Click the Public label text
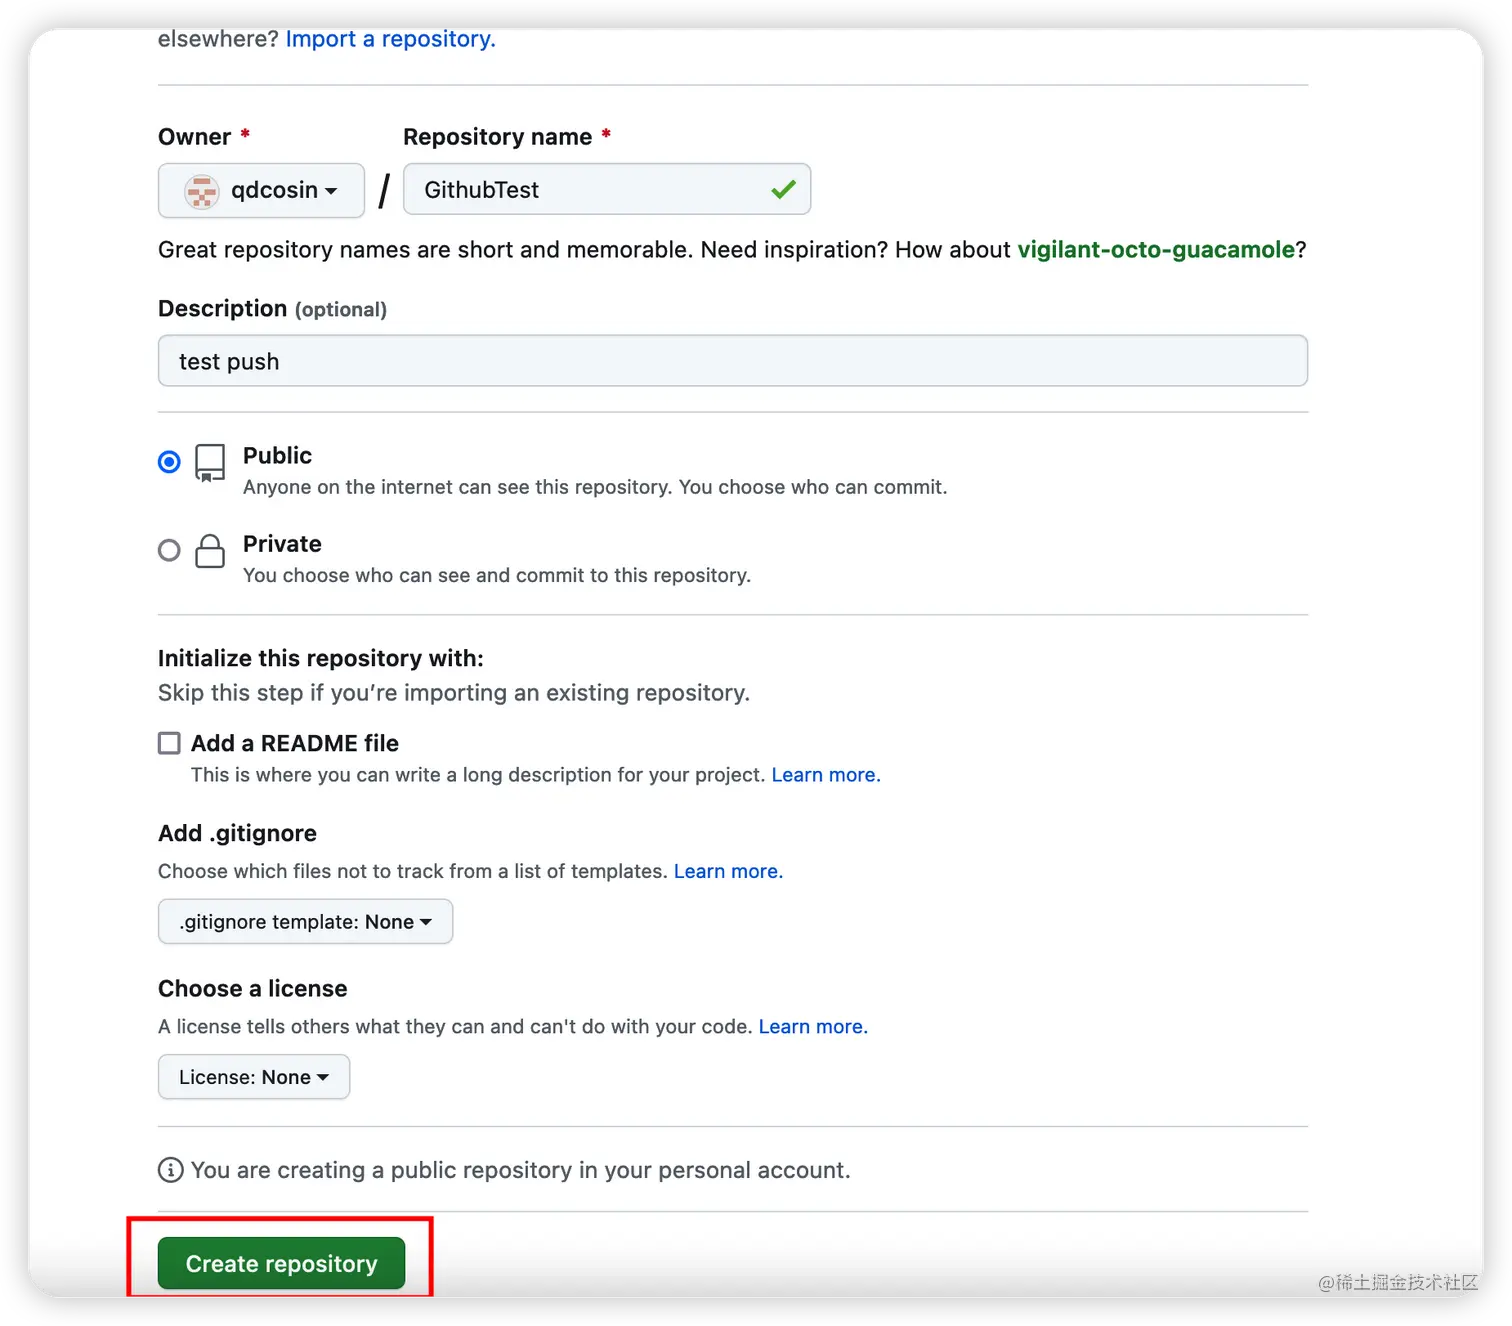The height and width of the screenshot is (1326, 1512). (277, 456)
